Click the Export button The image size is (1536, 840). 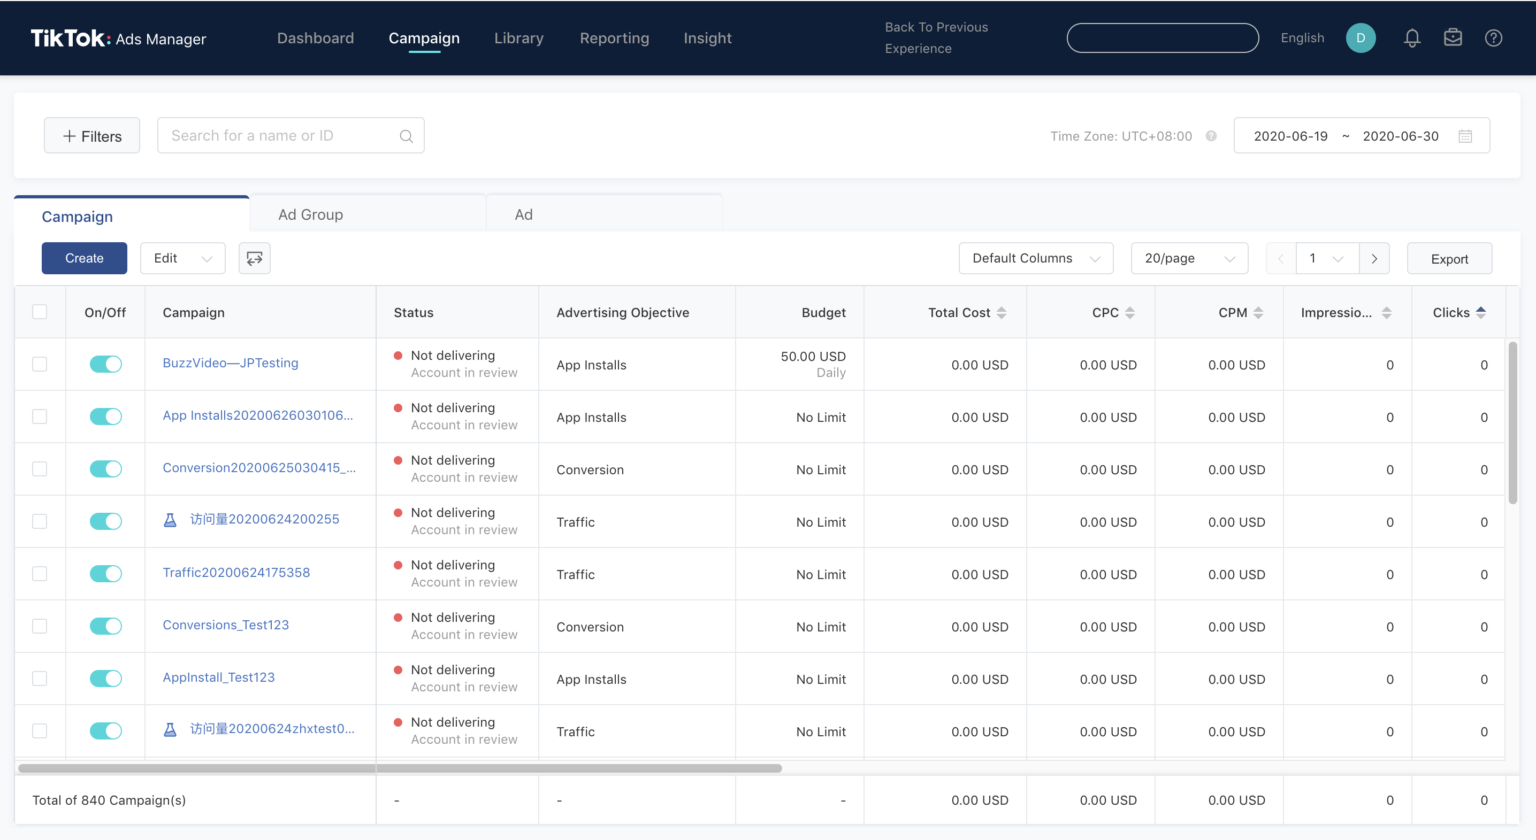(1449, 258)
